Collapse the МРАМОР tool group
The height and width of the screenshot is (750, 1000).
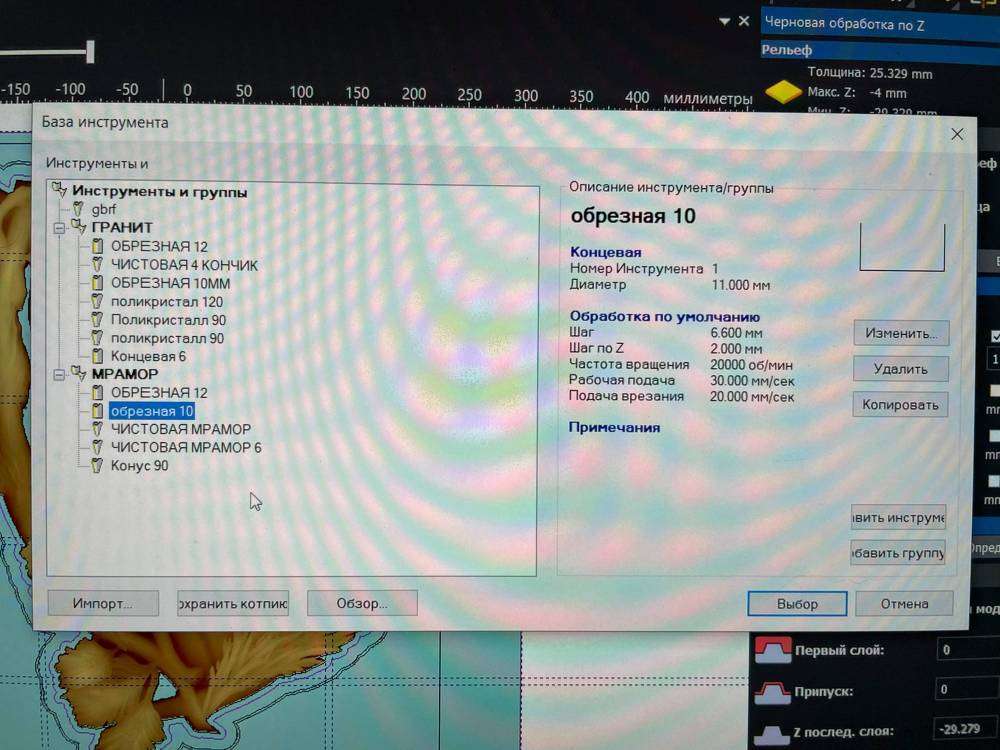(x=59, y=374)
